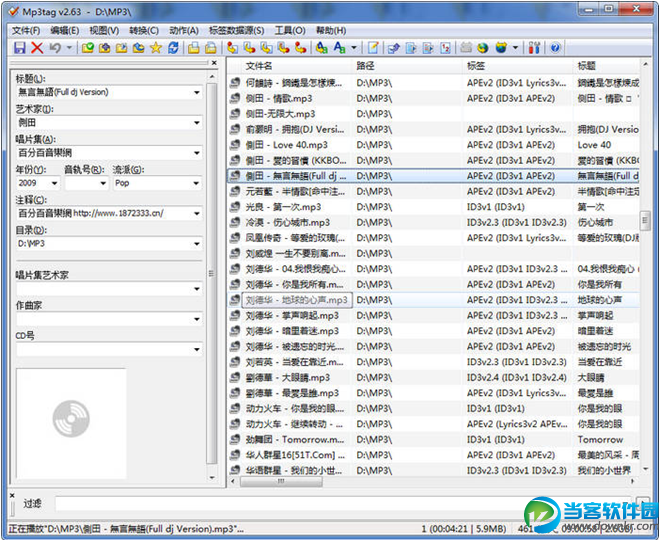Image resolution: width=660 pixels, height=540 pixels.
Task: Expand the 目录 directory field dropdown
Action: tap(197, 244)
